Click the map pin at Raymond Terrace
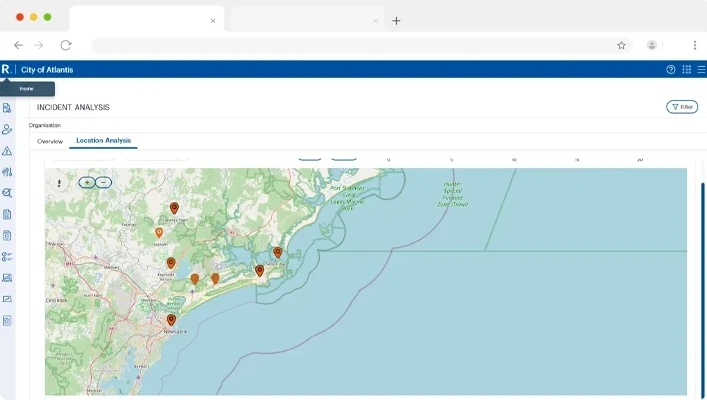Screen dimensions: 707x400 (171, 263)
